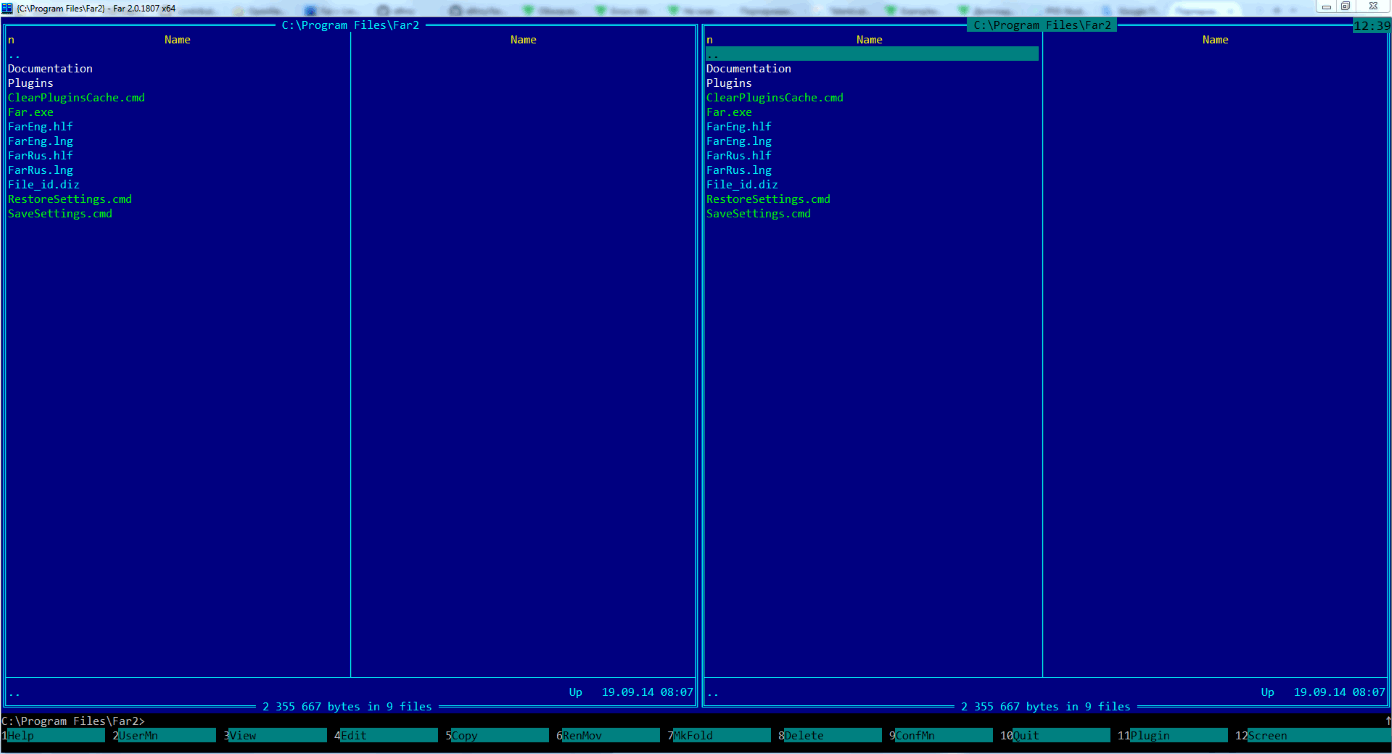Select SaveSettings.cmd in left panel
This screenshot has height=754, width=1392.
click(60, 214)
